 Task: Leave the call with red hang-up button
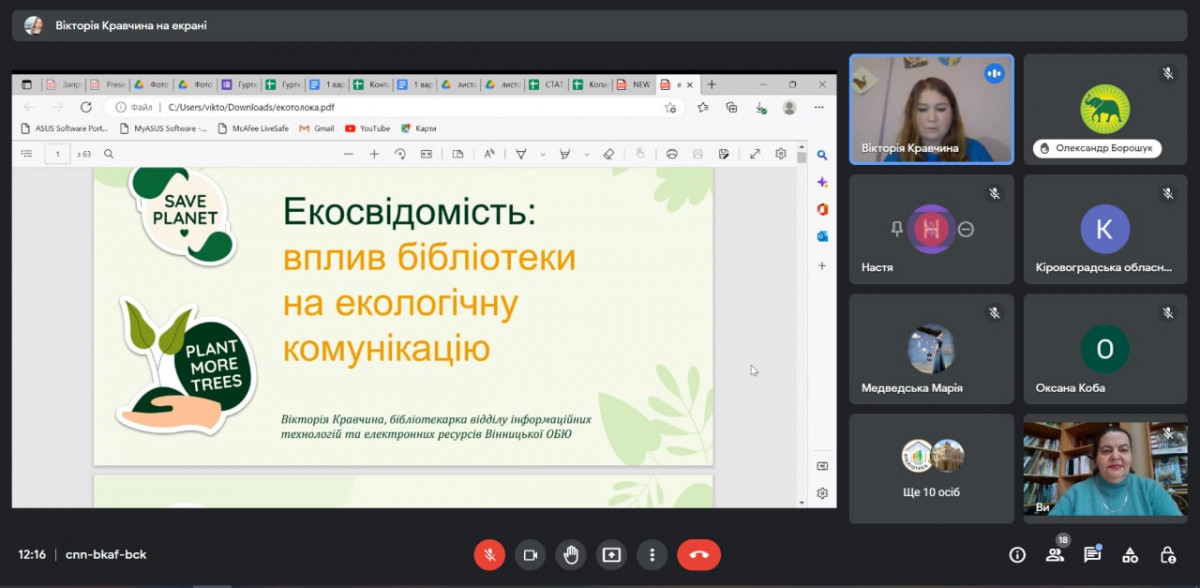tap(698, 555)
